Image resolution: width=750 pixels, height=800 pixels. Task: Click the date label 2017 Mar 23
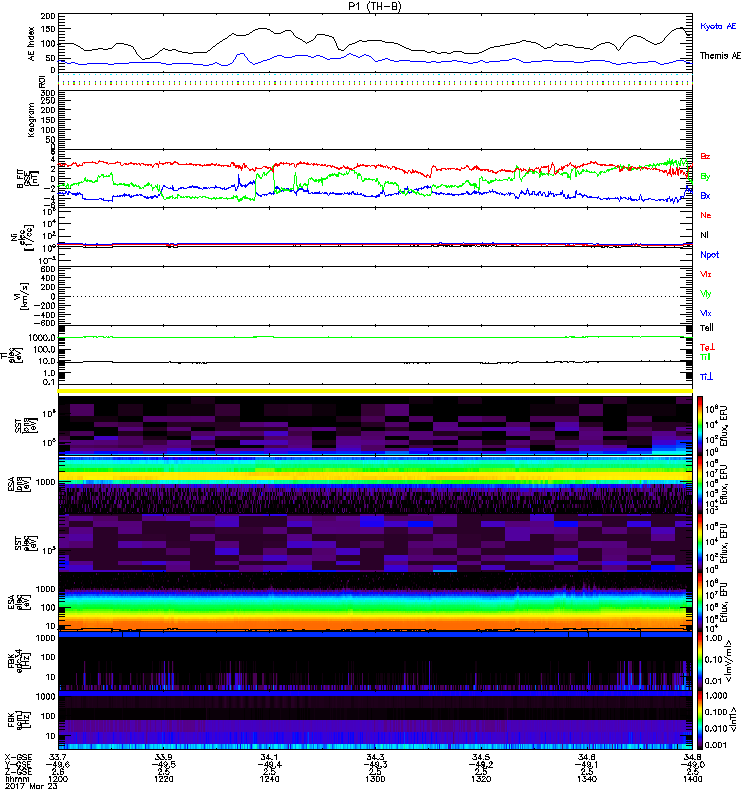31,786
